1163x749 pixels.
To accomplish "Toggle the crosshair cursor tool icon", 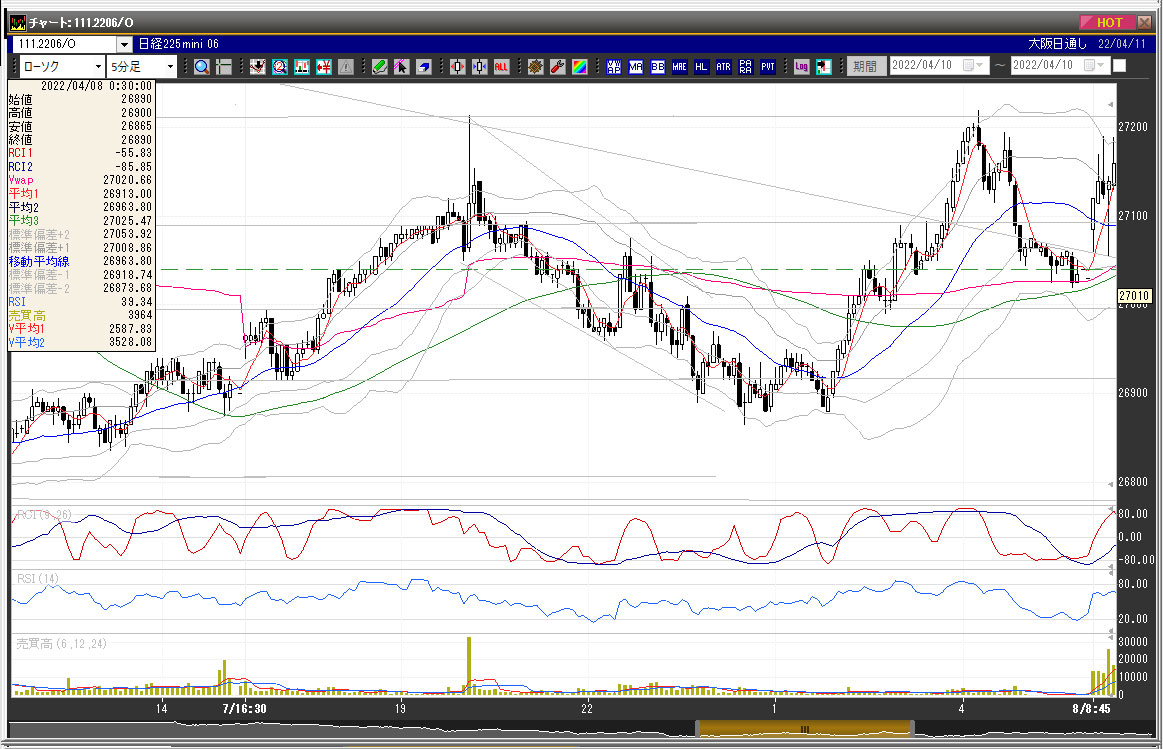I will tap(224, 67).
